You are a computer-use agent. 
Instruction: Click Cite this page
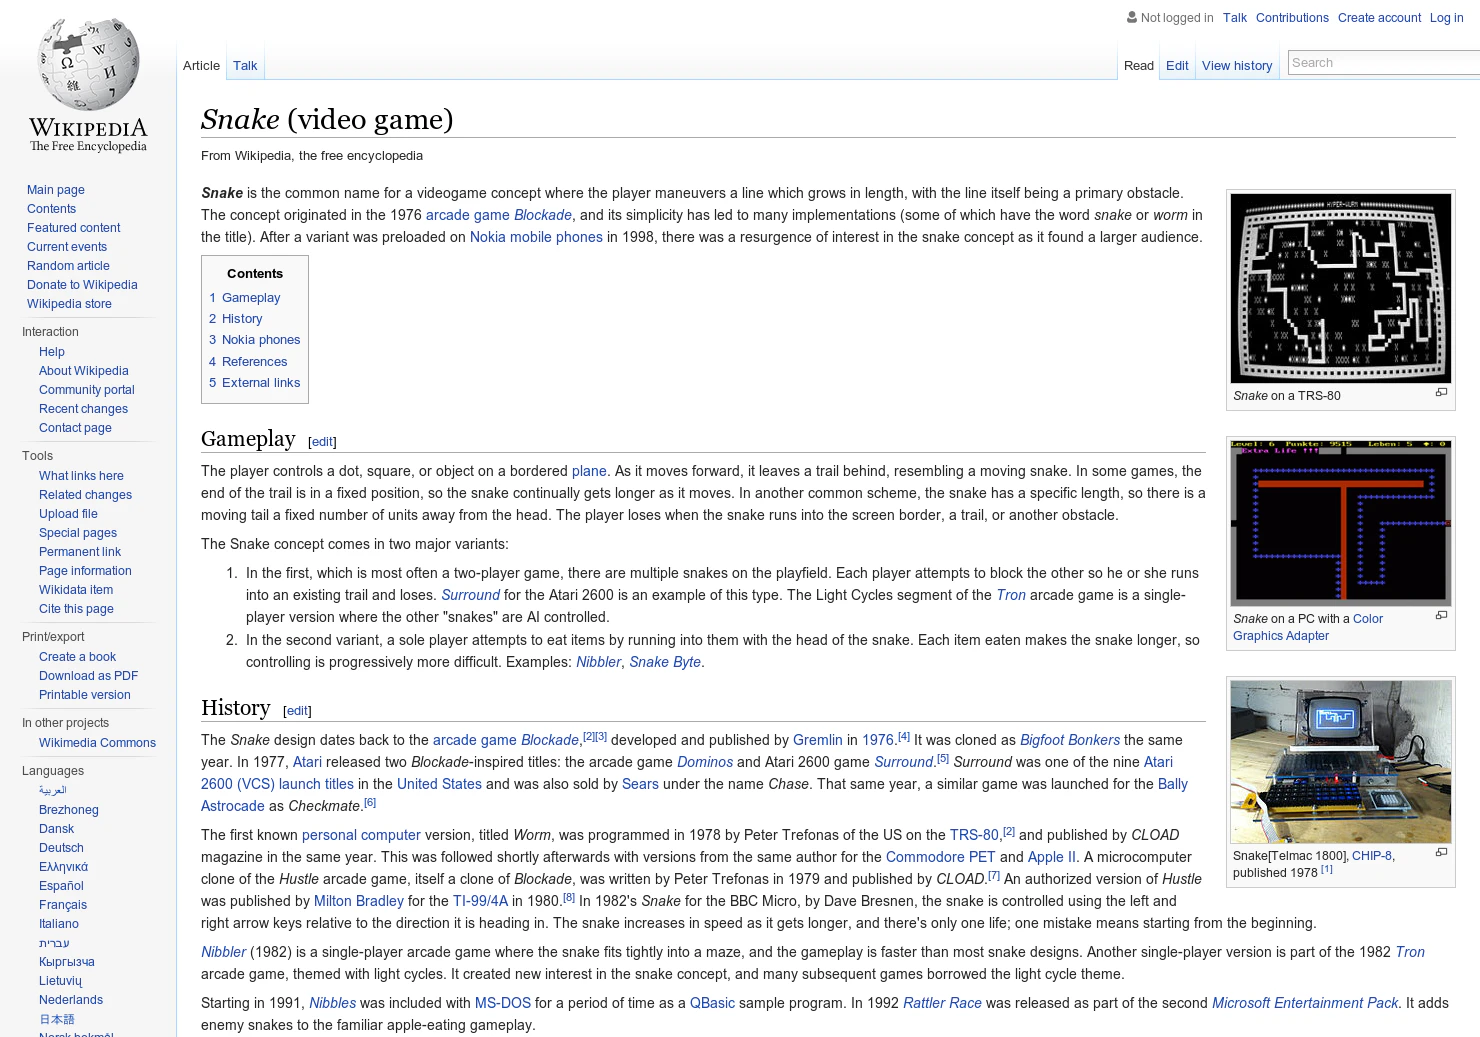(x=76, y=609)
